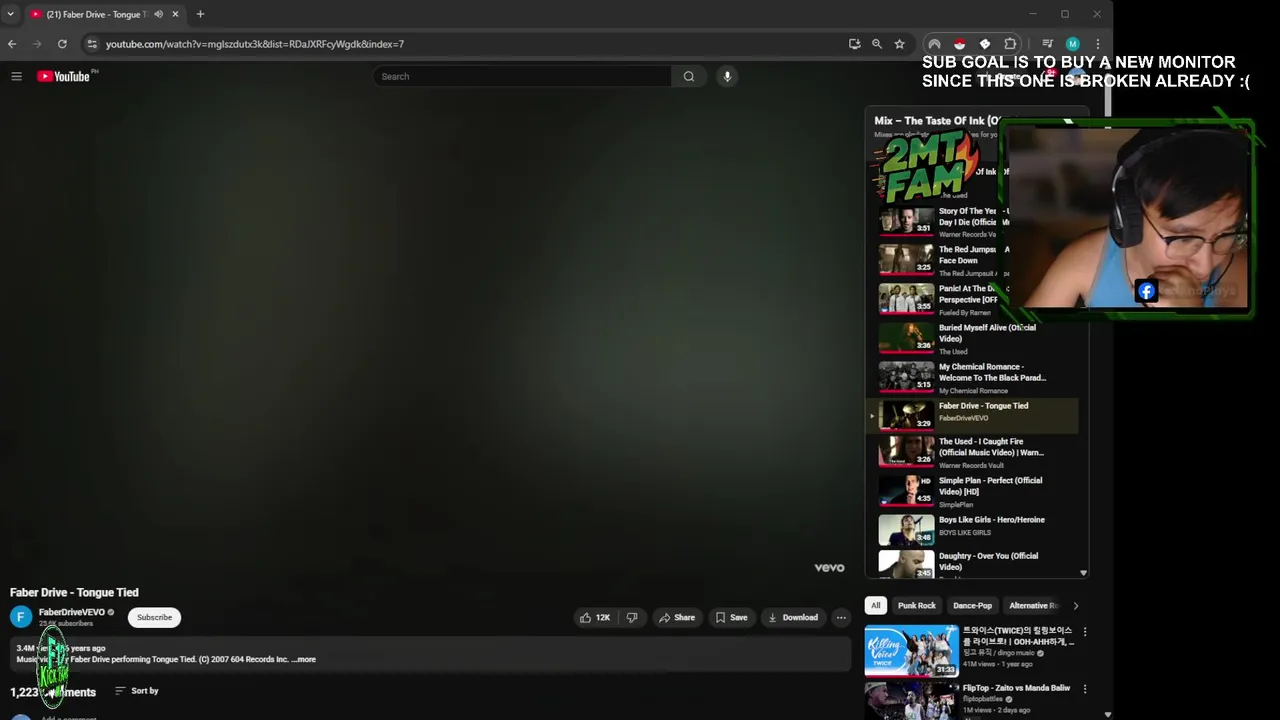This screenshot has height=720, width=1280.
Task: Select the Faber Drive - Tongue Tied tab
Action: [96, 14]
